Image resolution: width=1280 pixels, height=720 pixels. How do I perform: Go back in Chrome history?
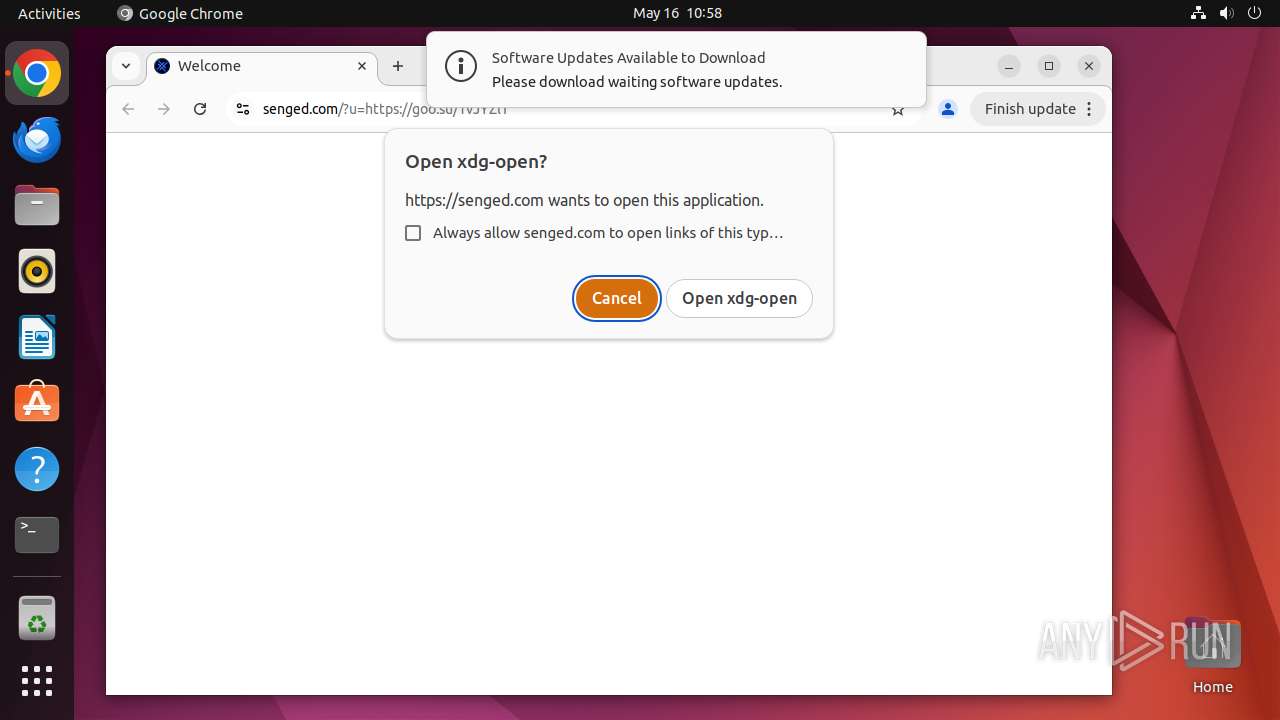coord(128,109)
